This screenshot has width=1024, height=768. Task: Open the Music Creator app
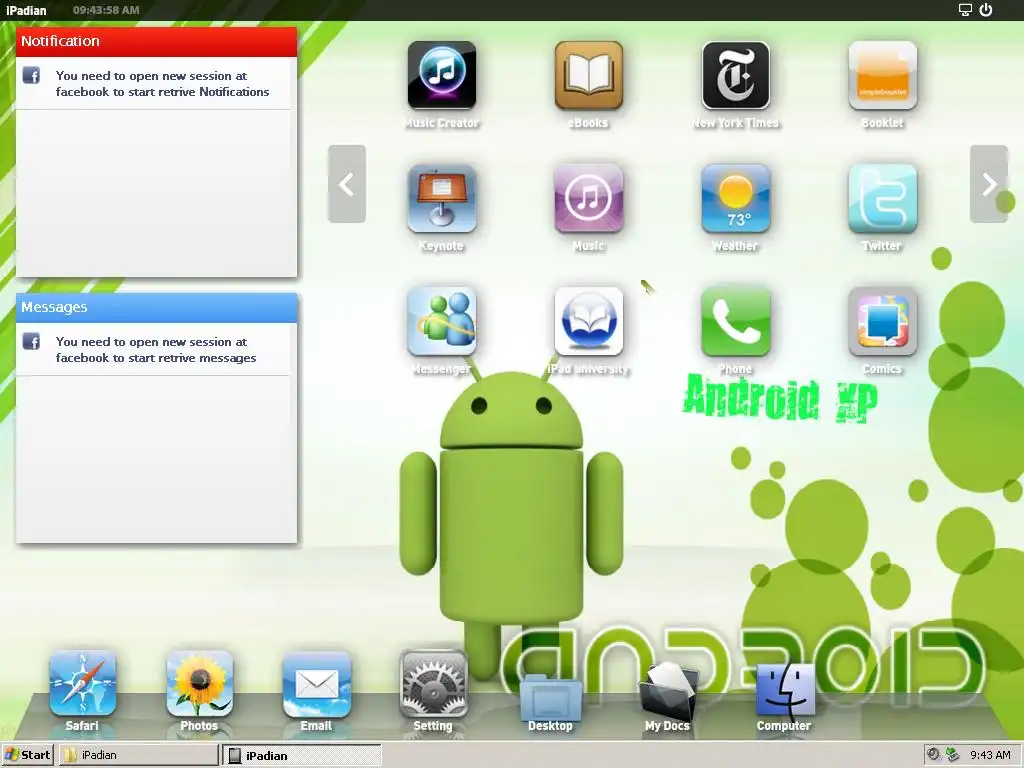pos(441,75)
